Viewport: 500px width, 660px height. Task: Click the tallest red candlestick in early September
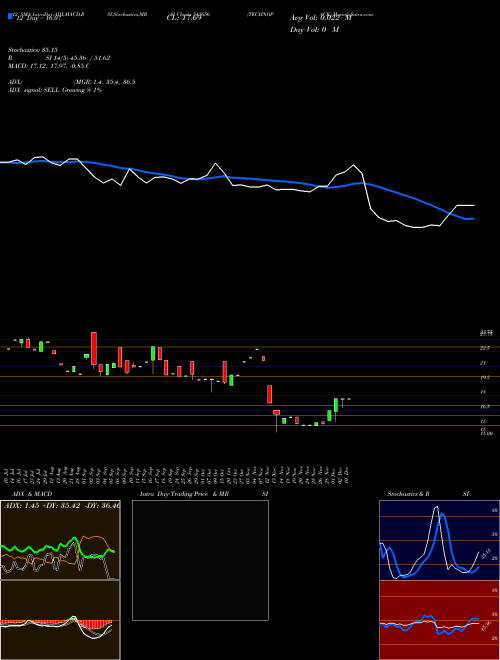94,349
